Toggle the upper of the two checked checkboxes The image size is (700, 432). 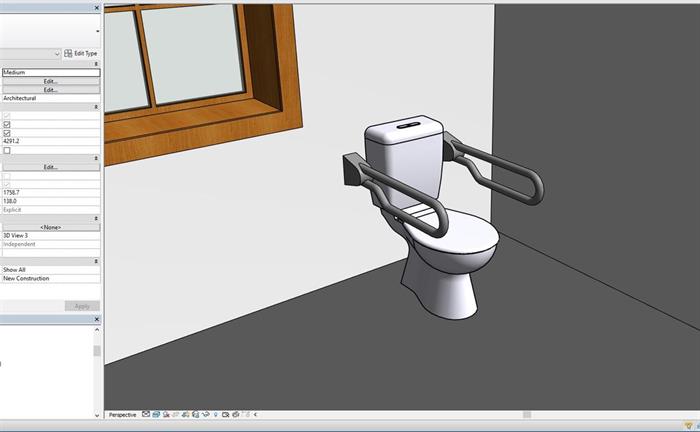[7, 124]
